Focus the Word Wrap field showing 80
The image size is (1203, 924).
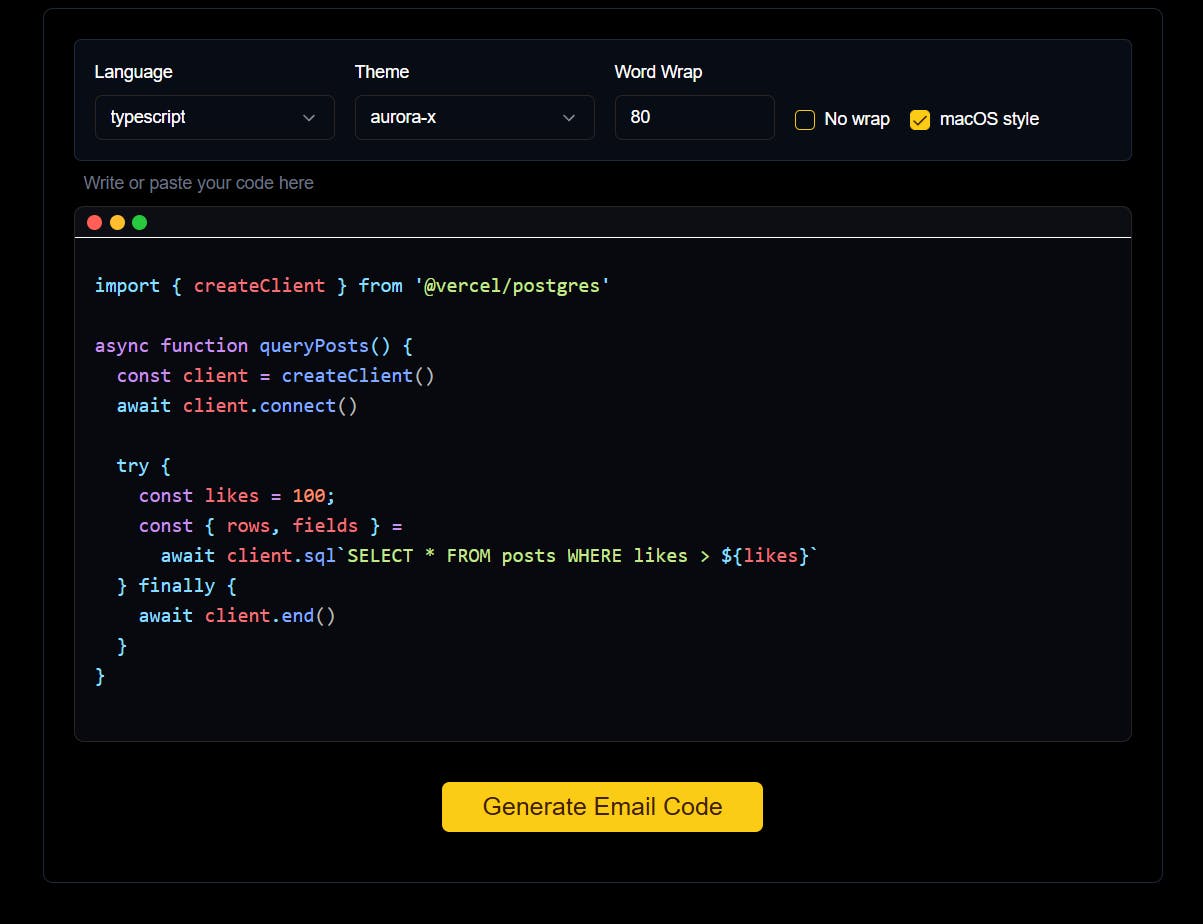pyautogui.click(x=695, y=117)
